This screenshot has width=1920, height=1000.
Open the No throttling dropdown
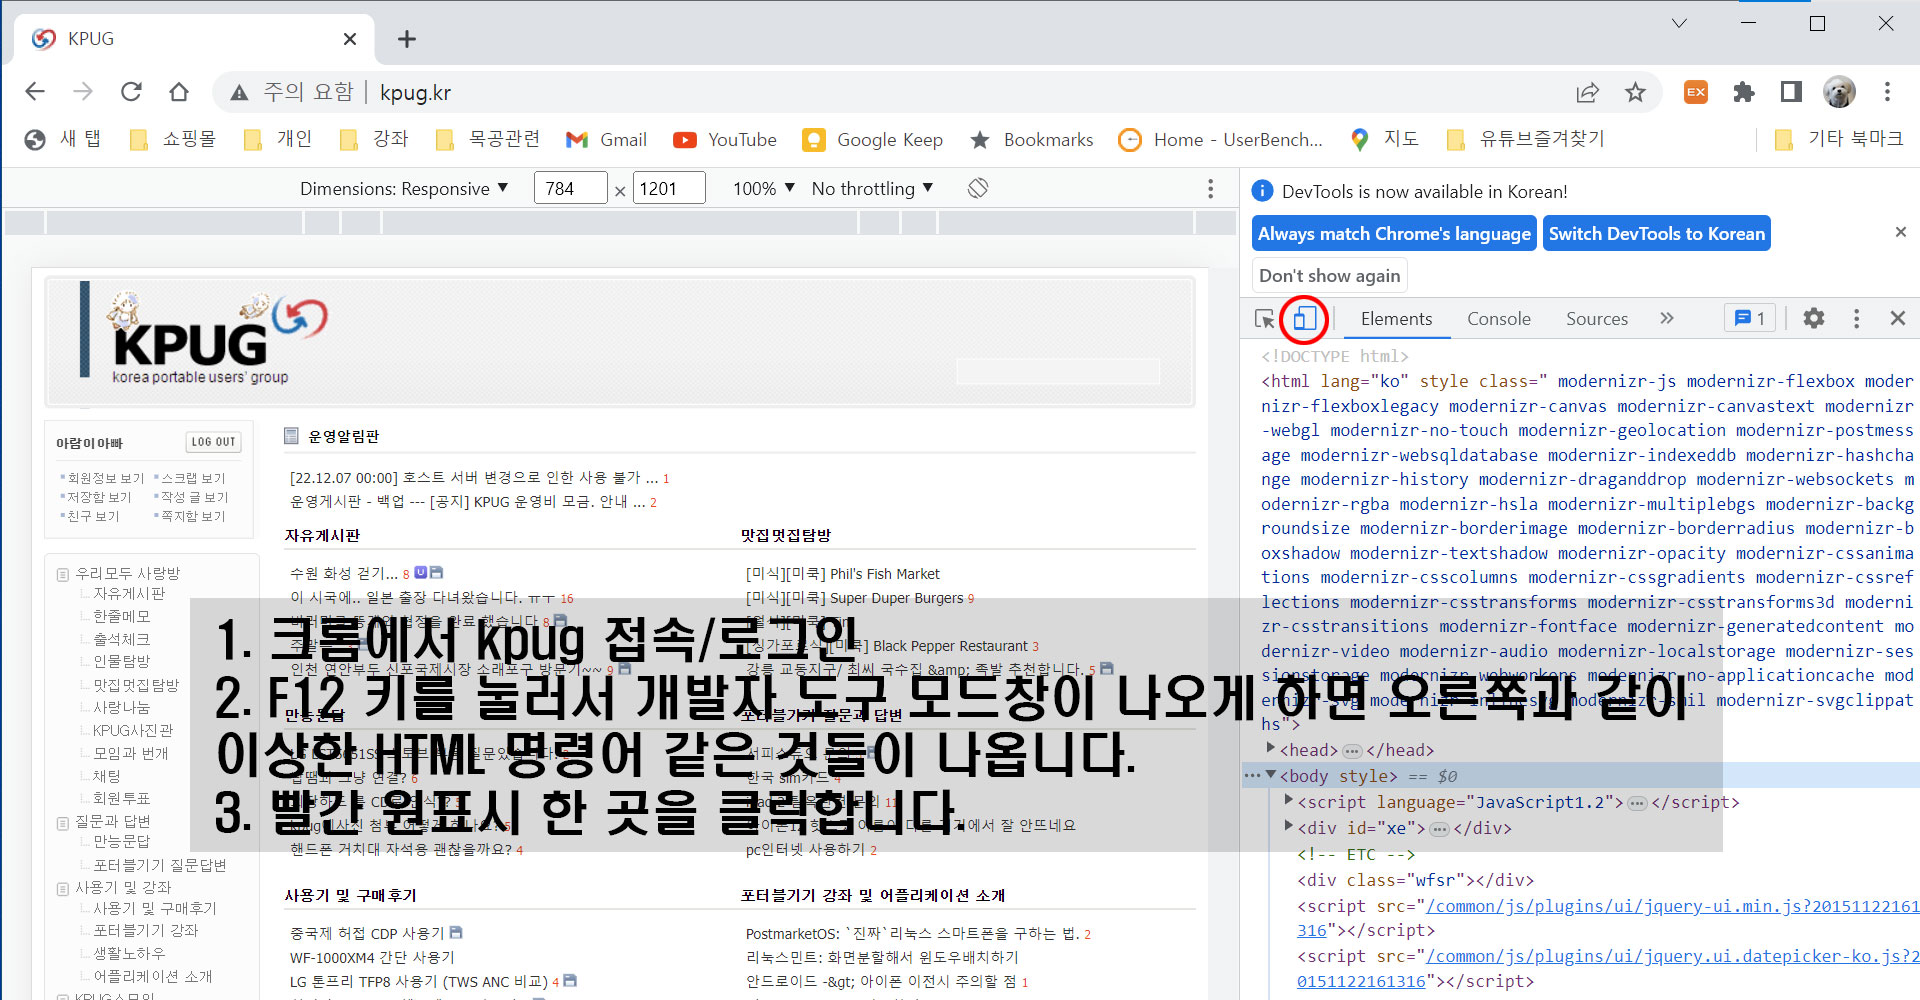[872, 188]
